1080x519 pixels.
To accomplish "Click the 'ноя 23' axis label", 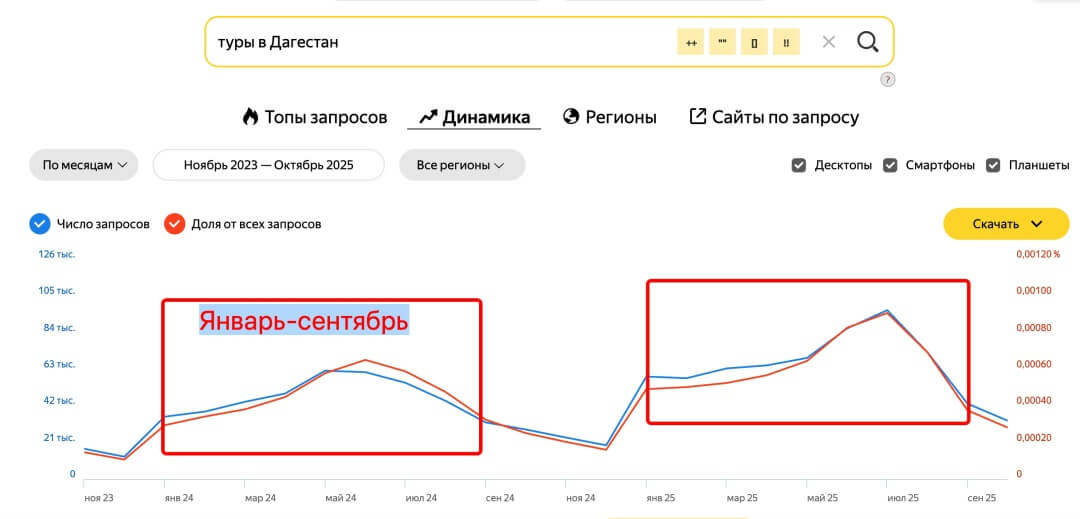I will tap(98, 498).
